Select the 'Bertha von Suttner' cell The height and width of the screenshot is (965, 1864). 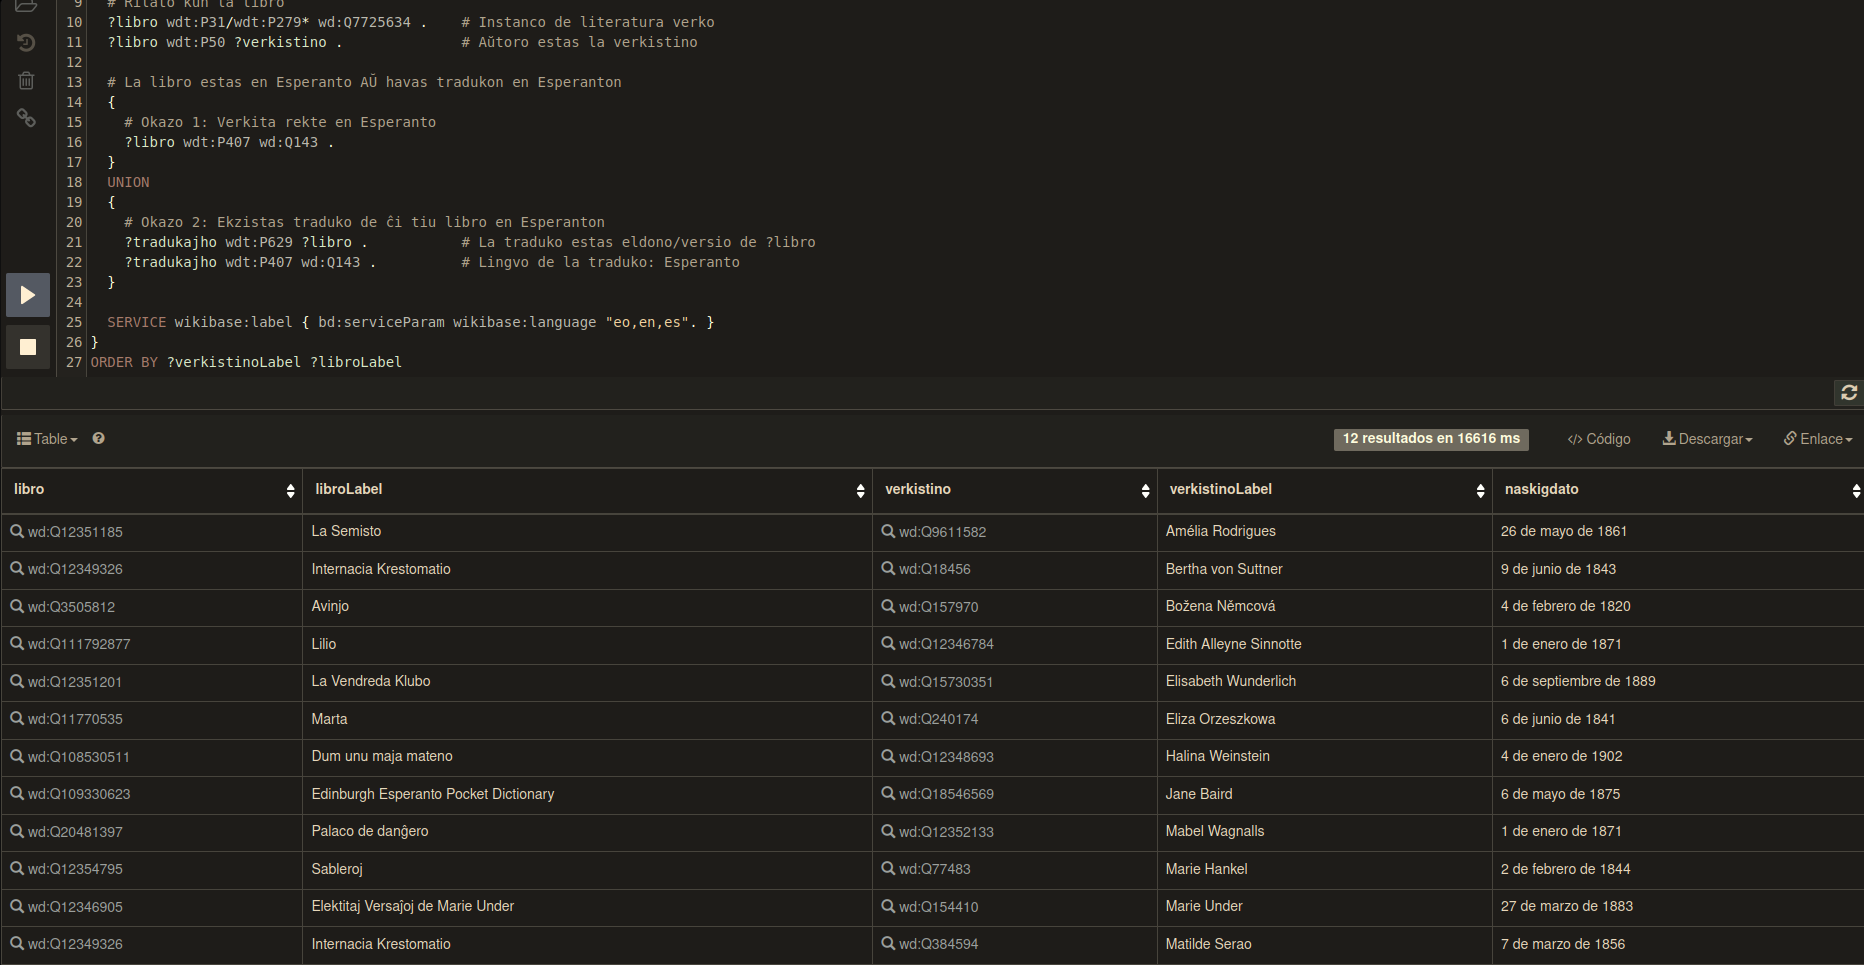pos(1324,570)
